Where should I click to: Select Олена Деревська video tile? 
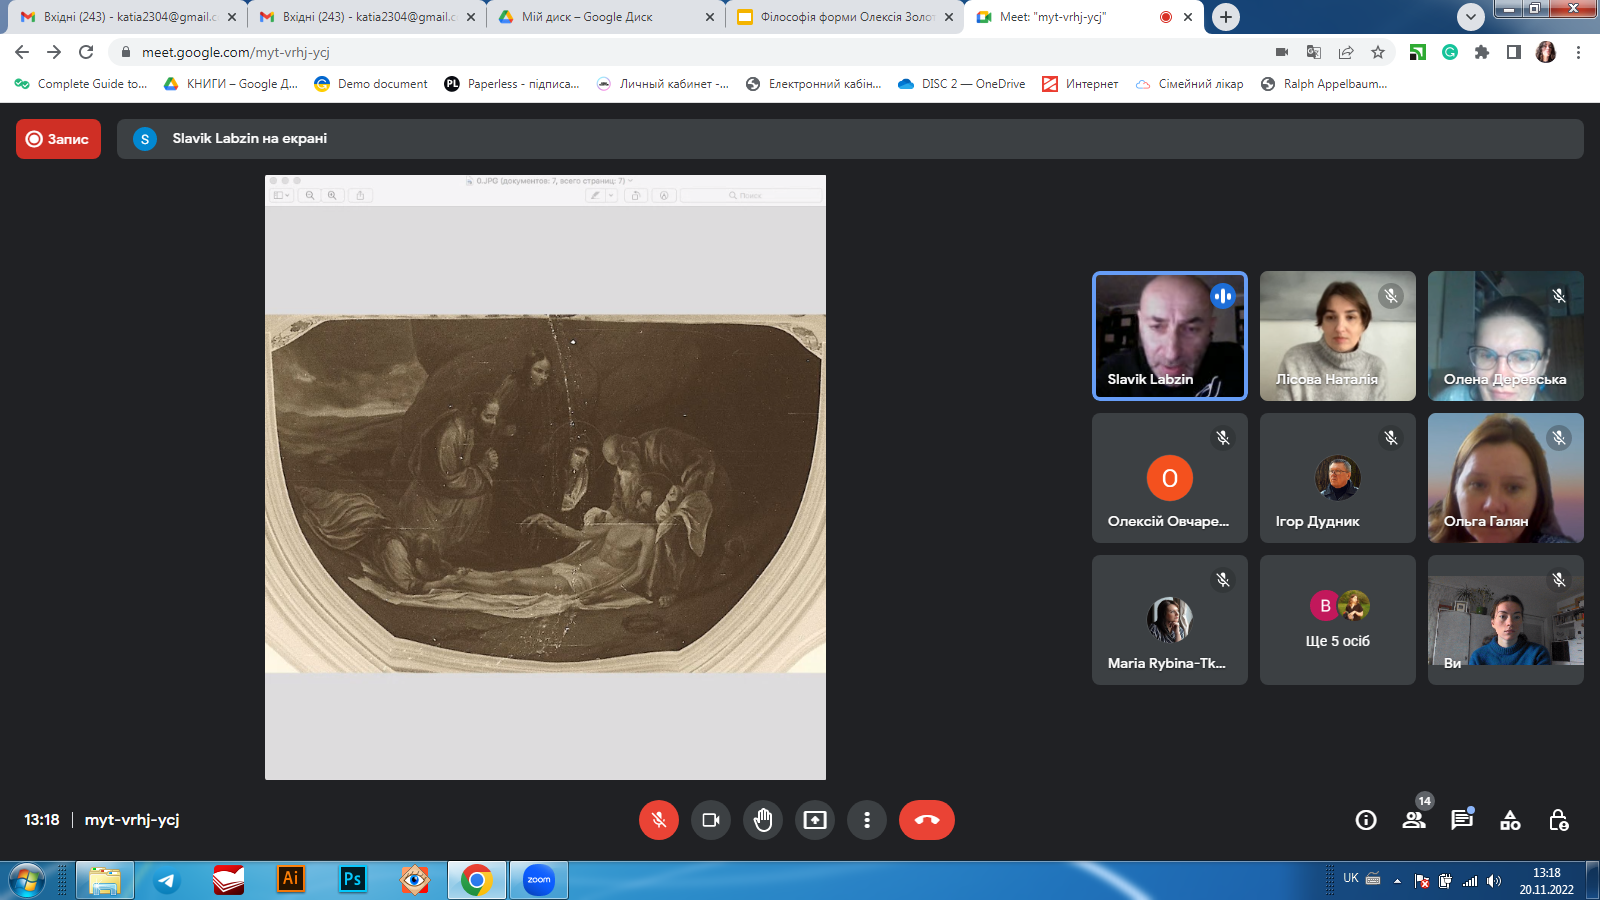click(x=1506, y=336)
